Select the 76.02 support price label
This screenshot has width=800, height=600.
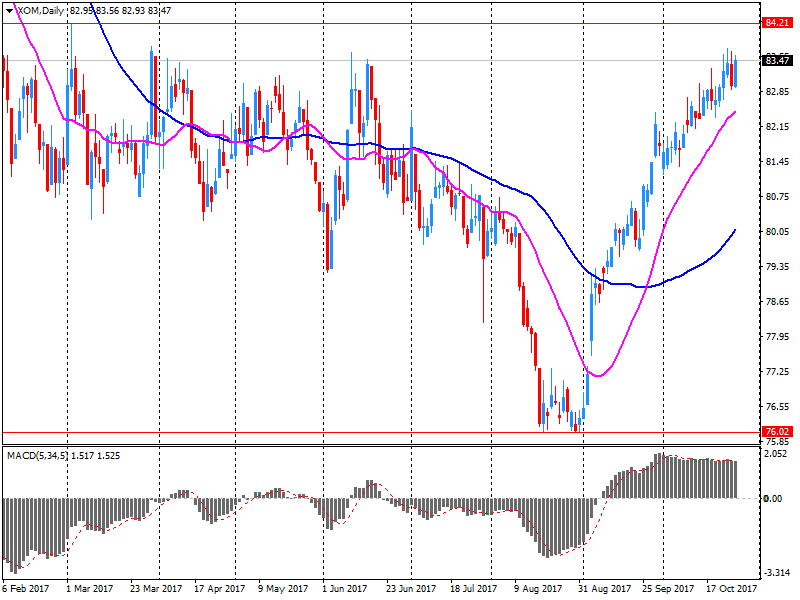point(778,432)
